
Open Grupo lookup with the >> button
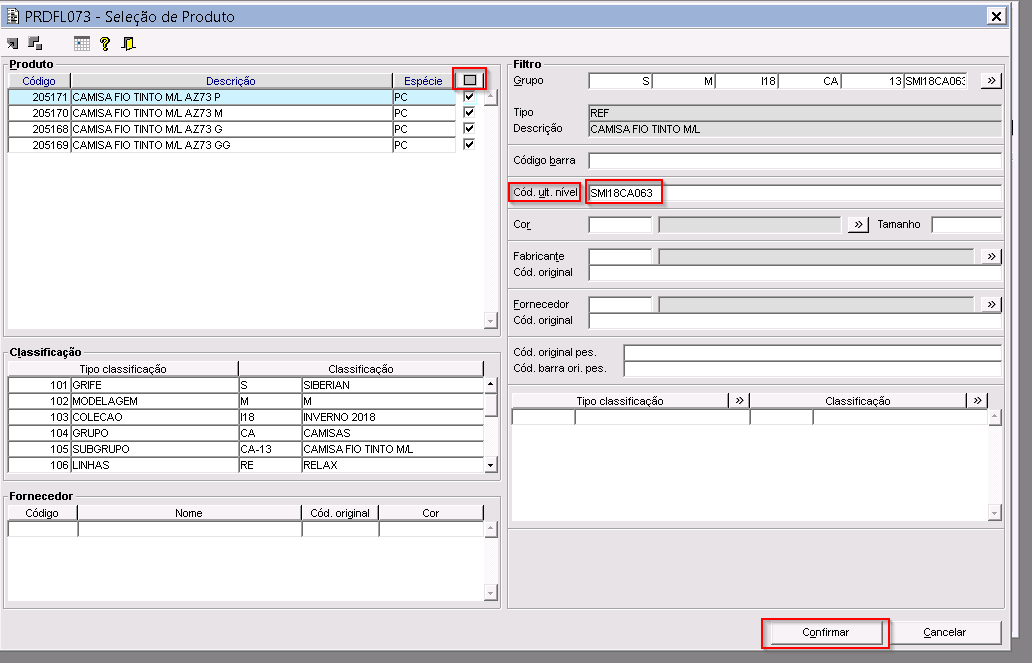[991, 80]
